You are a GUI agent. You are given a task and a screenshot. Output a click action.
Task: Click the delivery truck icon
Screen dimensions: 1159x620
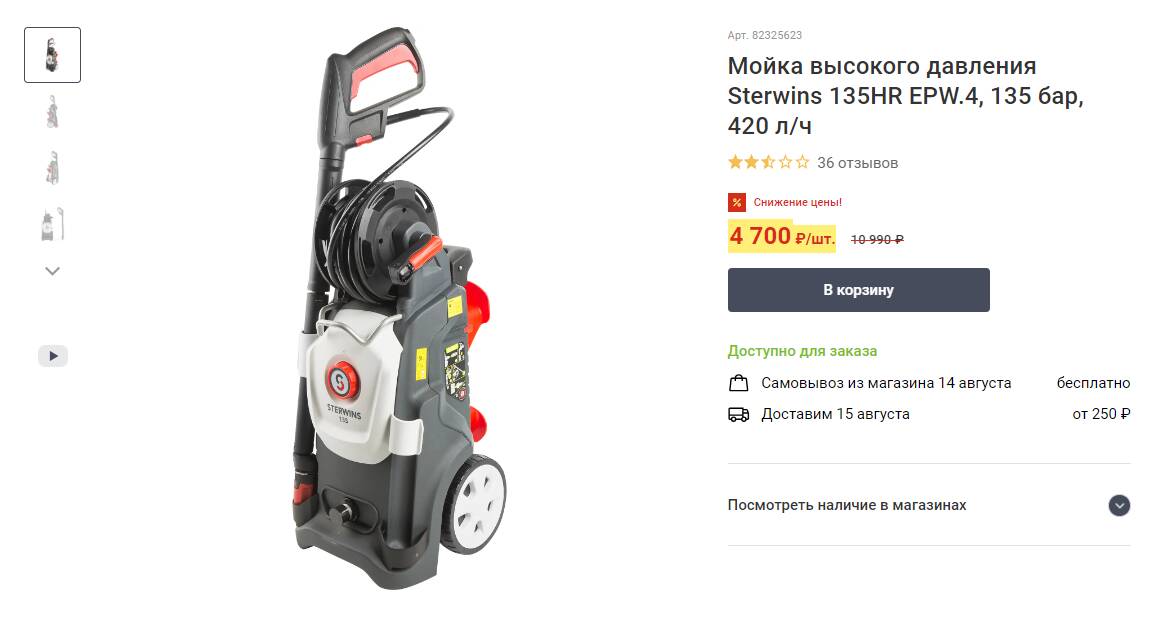click(x=738, y=415)
